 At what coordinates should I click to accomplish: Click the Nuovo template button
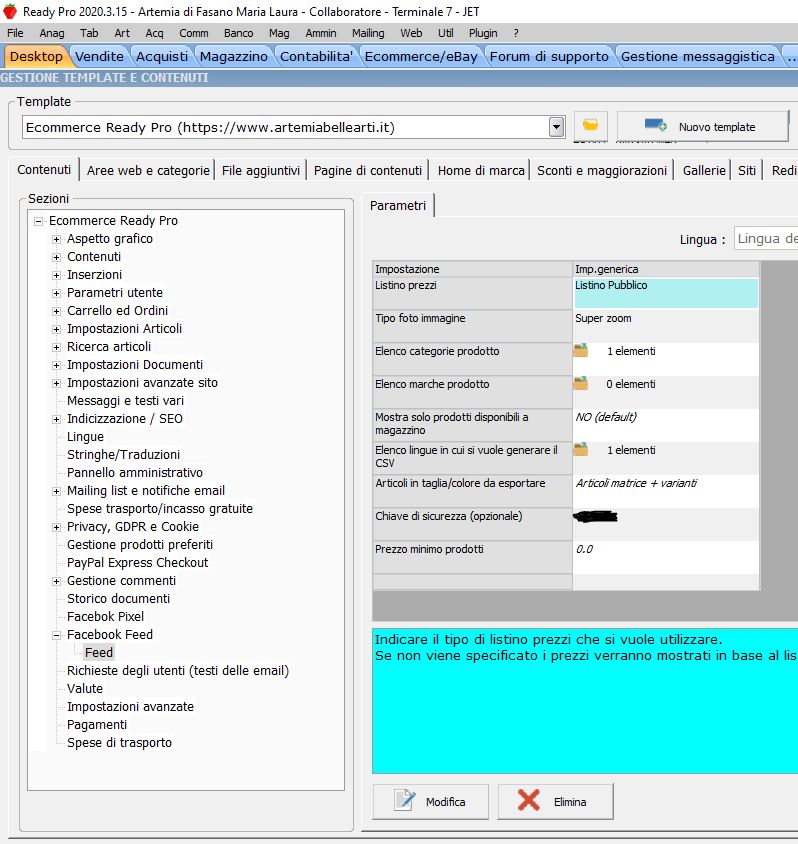(702, 126)
